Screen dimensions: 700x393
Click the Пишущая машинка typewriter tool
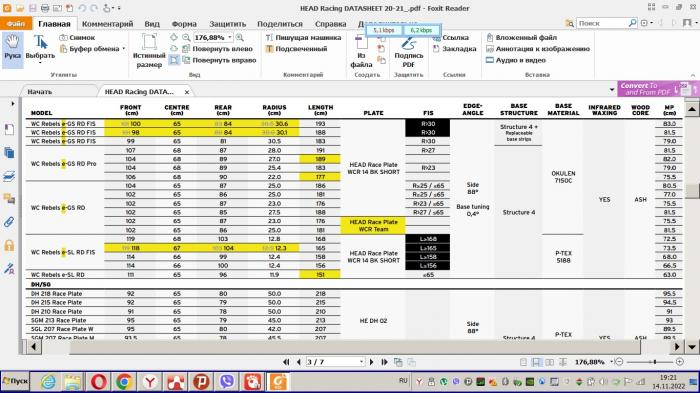point(303,38)
